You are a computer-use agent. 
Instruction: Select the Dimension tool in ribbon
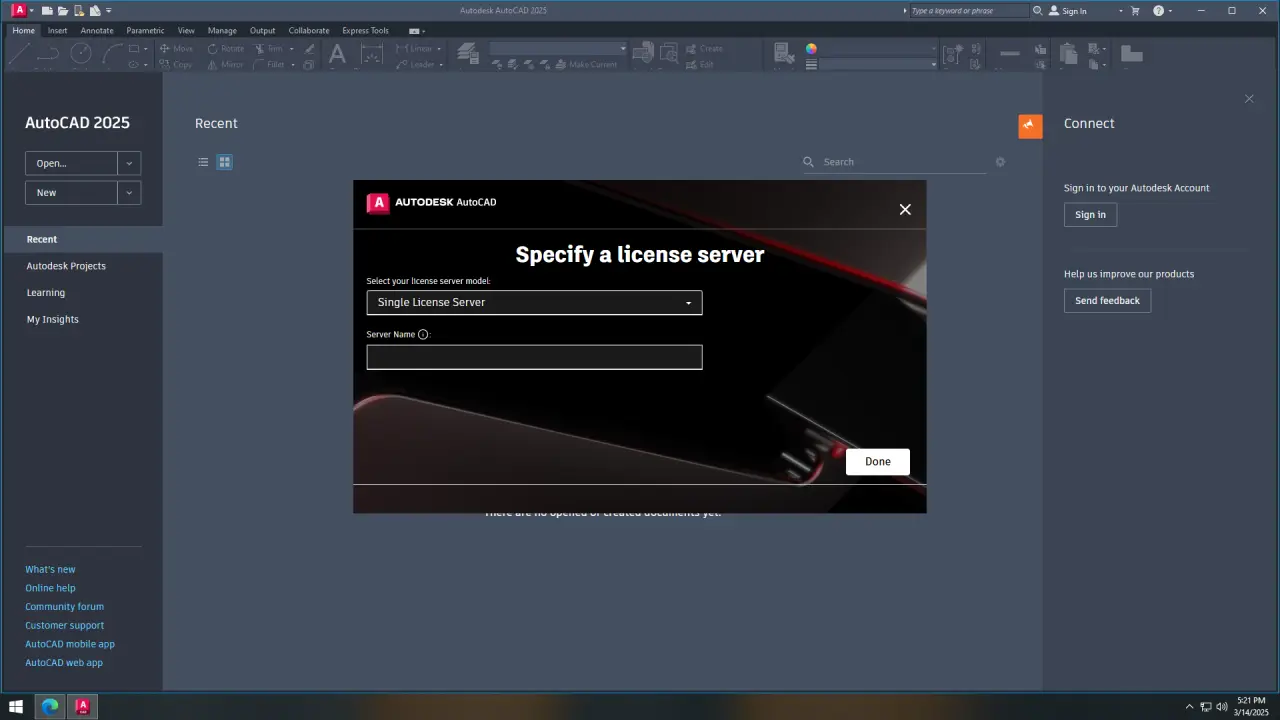click(371, 54)
